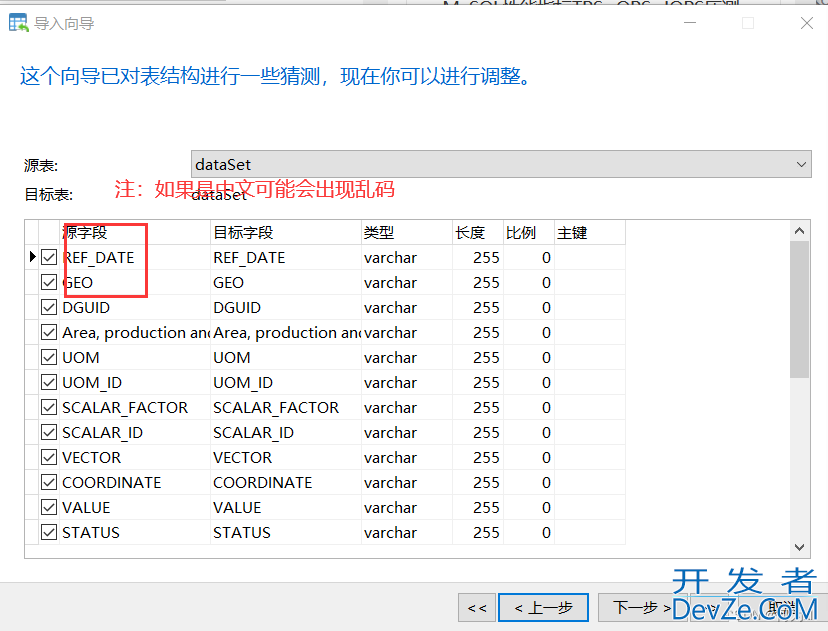Image resolution: width=828 pixels, height=631 pixels.
Task: Click the length 255 cell for SCALAR_FACTOR
Action: (x=478, y=408)
